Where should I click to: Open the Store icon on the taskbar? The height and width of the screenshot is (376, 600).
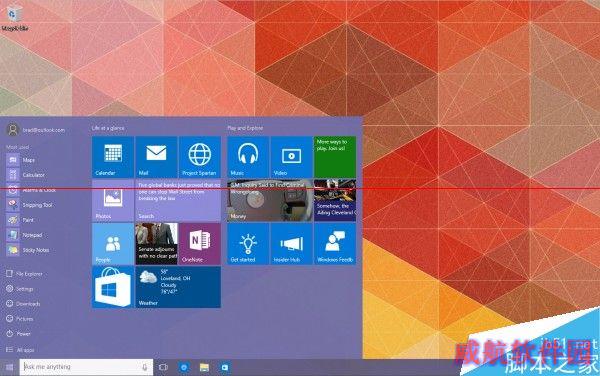(x=225, y=367)
